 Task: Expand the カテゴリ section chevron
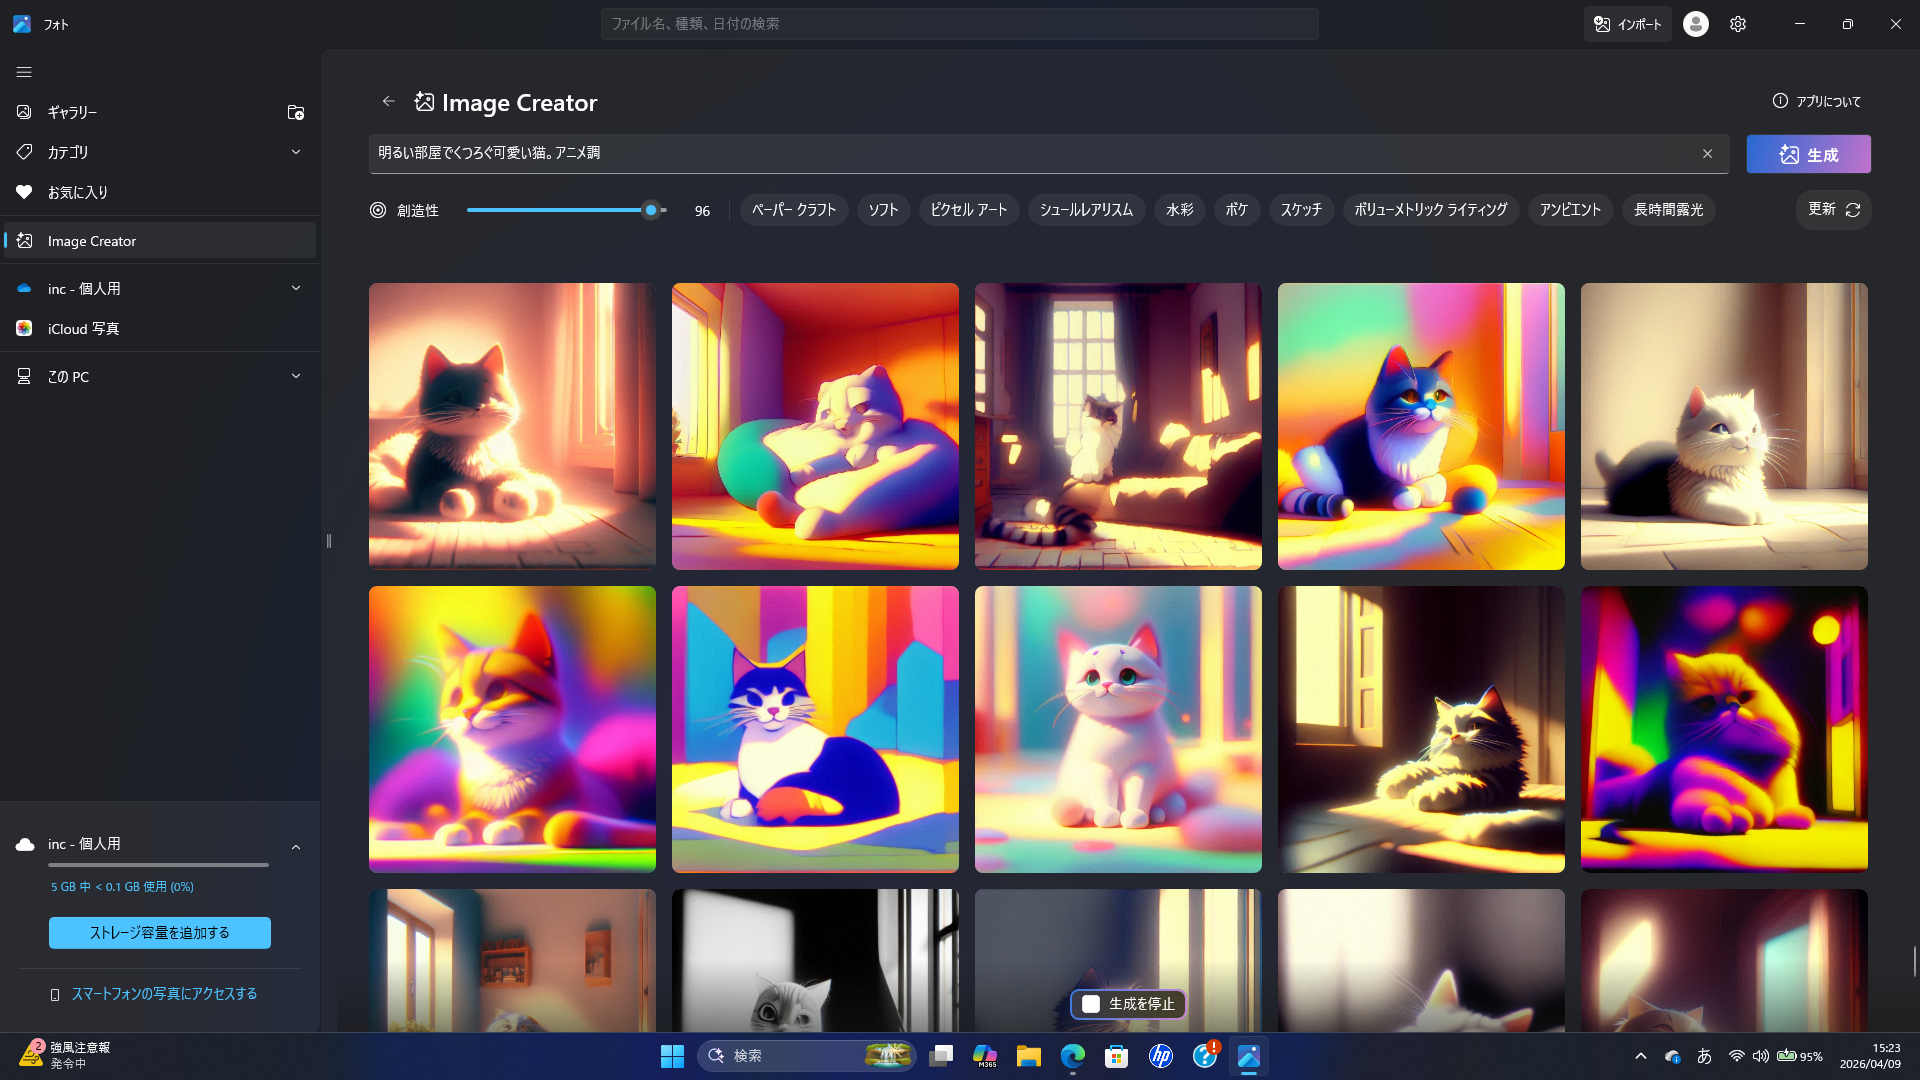[x=296, y=152]
